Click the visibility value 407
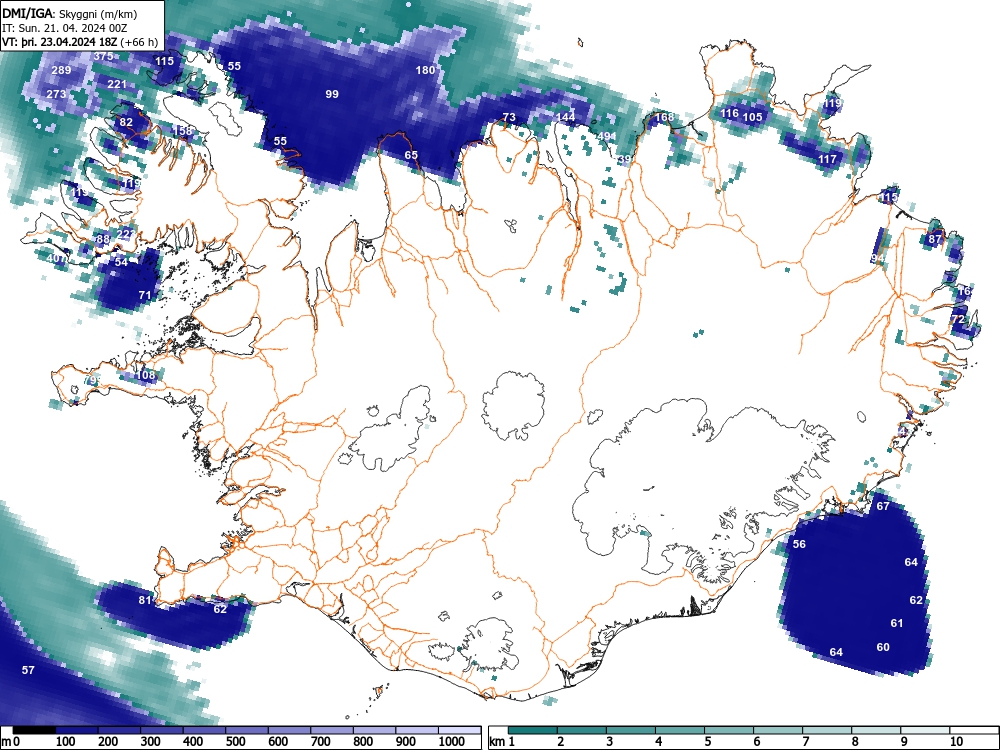The width and height of the screenshot is (1000, 750). pos(56,258)
